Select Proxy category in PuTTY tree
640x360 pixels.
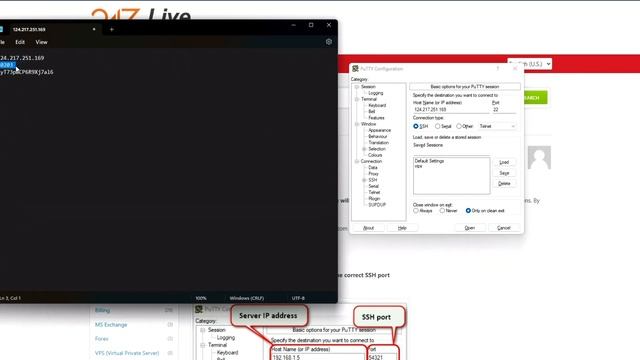click(x=373, y=173)
